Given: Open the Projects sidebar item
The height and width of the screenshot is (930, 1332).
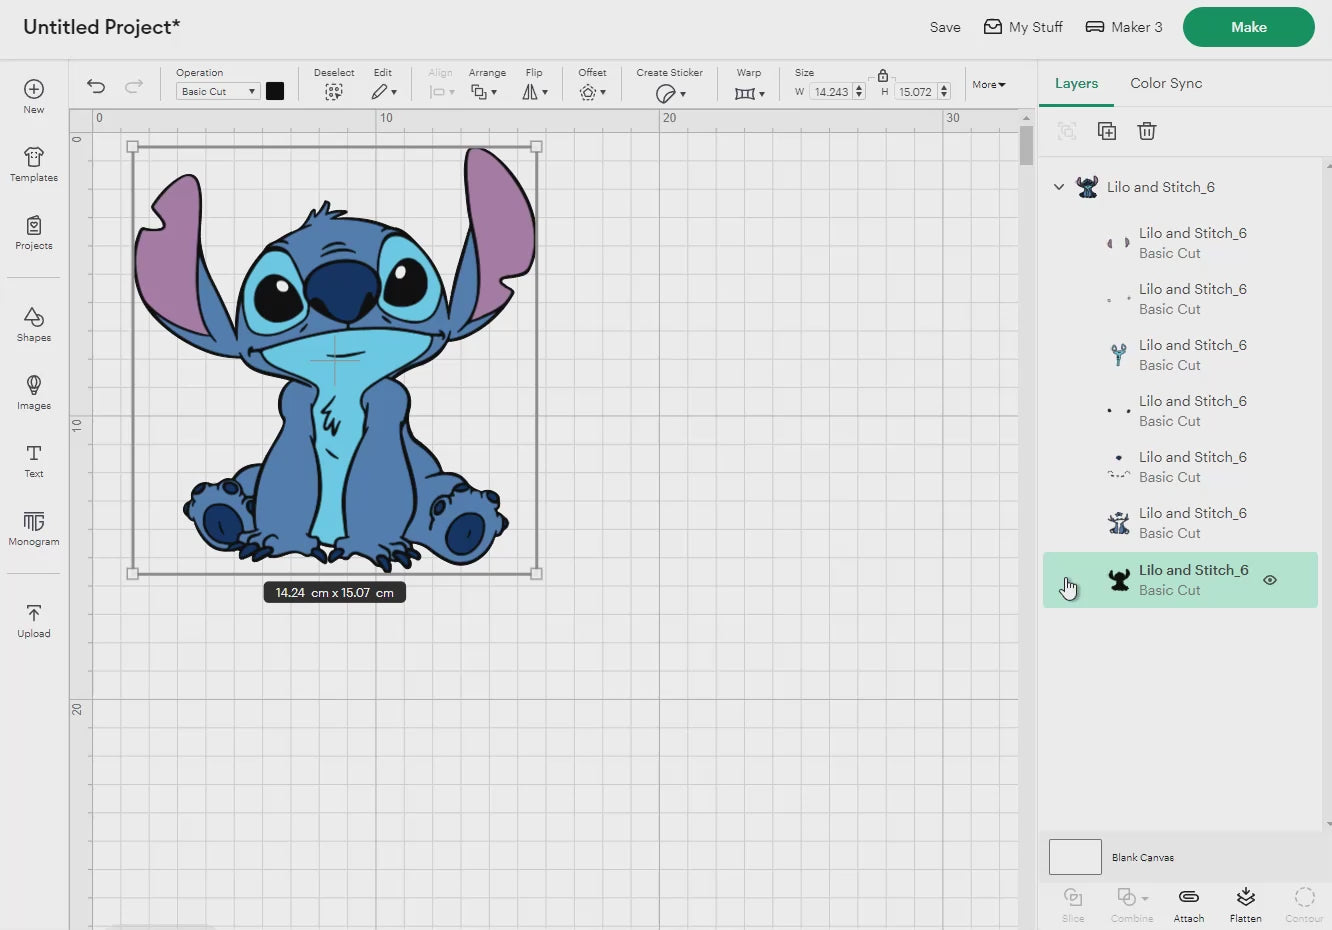Looking at the screenshot, I should [x=34, y=232].
